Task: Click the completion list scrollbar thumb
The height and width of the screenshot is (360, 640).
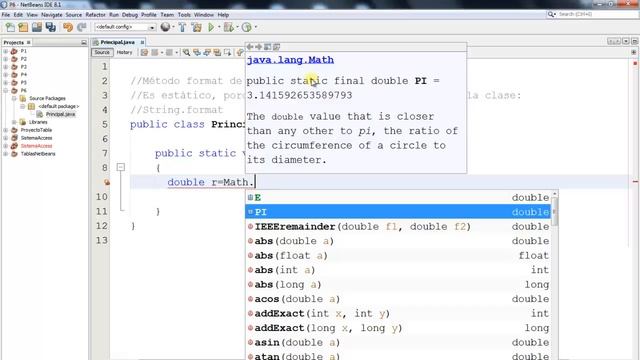Action: [554, 211]
